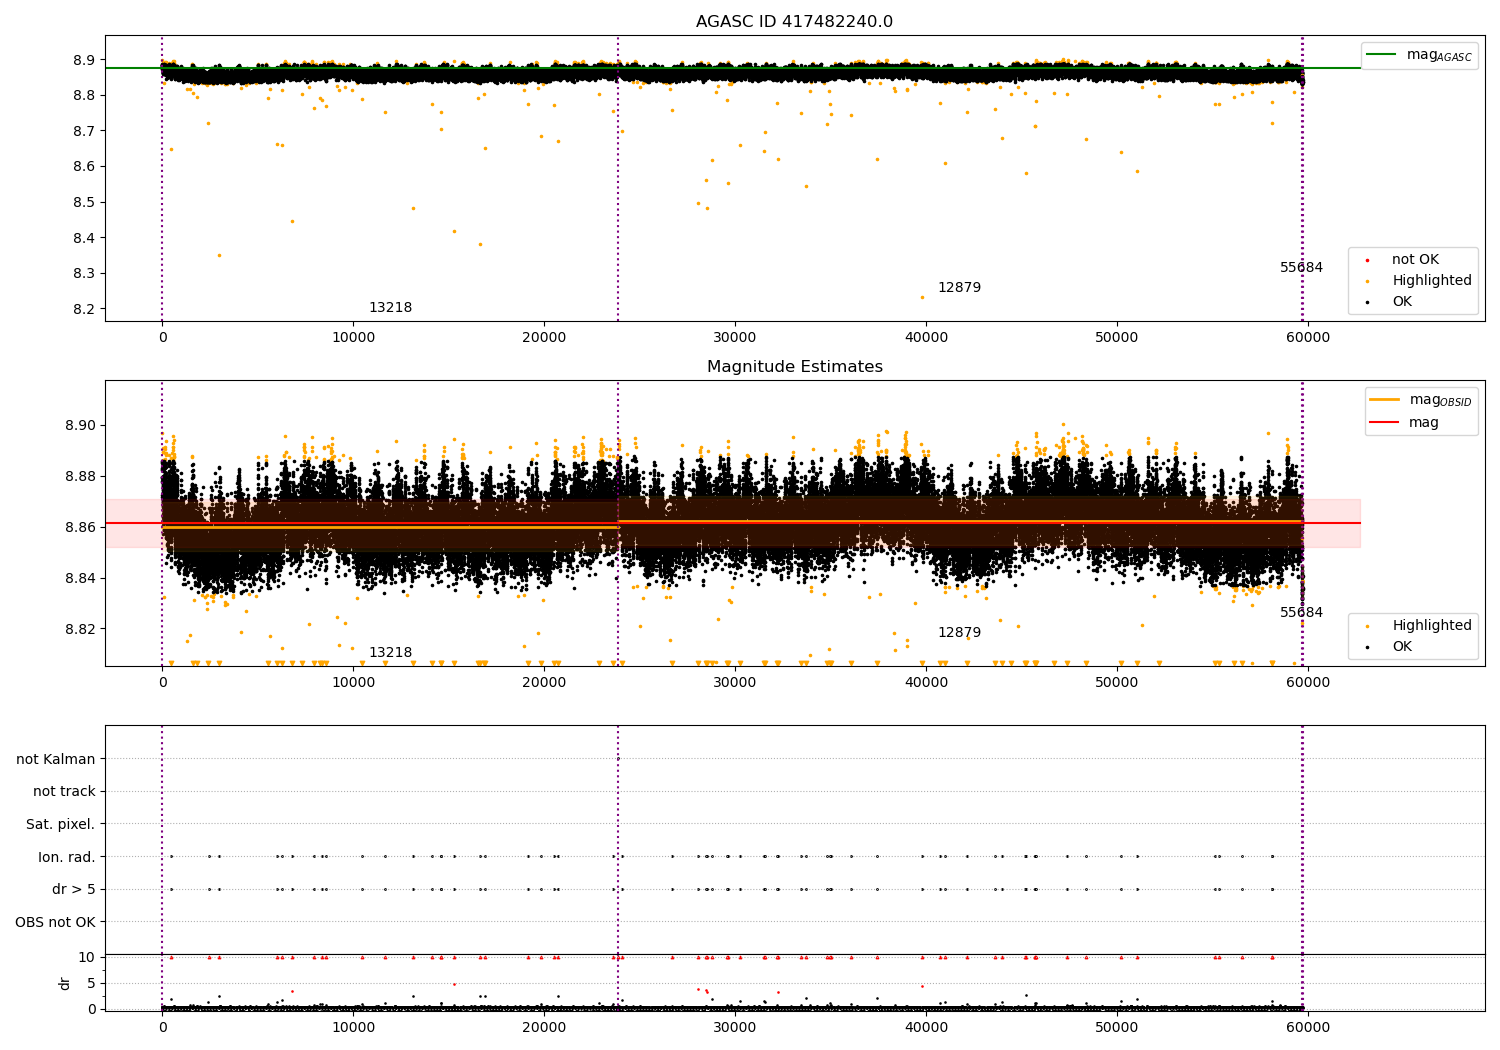Click the '8.5' y-axis tick of the top plot
Viewport: 1500px width, 1050px height.
[x=84, y=203]
